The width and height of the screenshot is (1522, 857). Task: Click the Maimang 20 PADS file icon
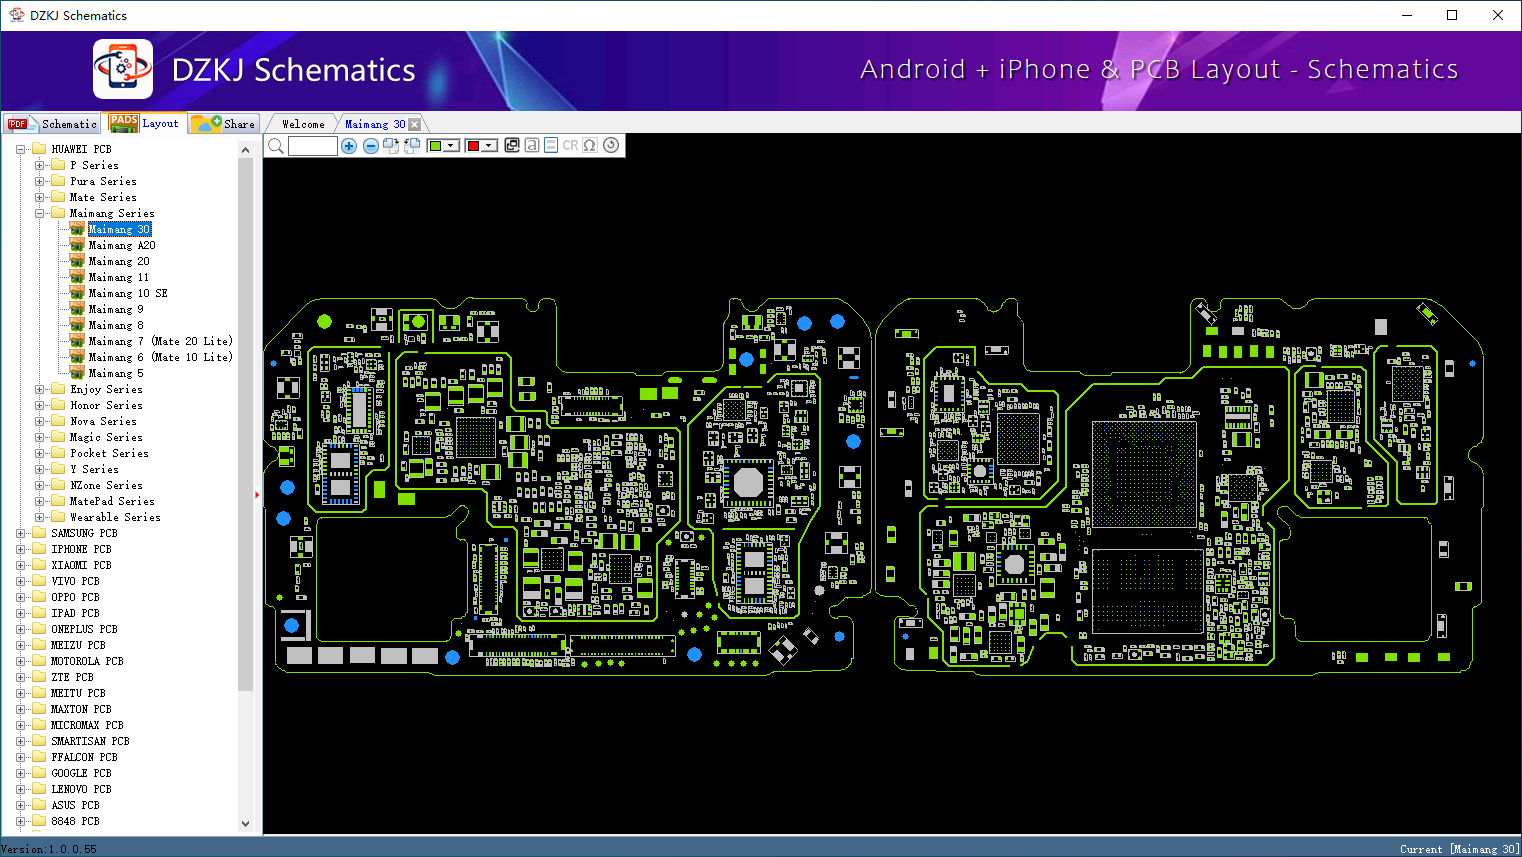coord(77,261)
